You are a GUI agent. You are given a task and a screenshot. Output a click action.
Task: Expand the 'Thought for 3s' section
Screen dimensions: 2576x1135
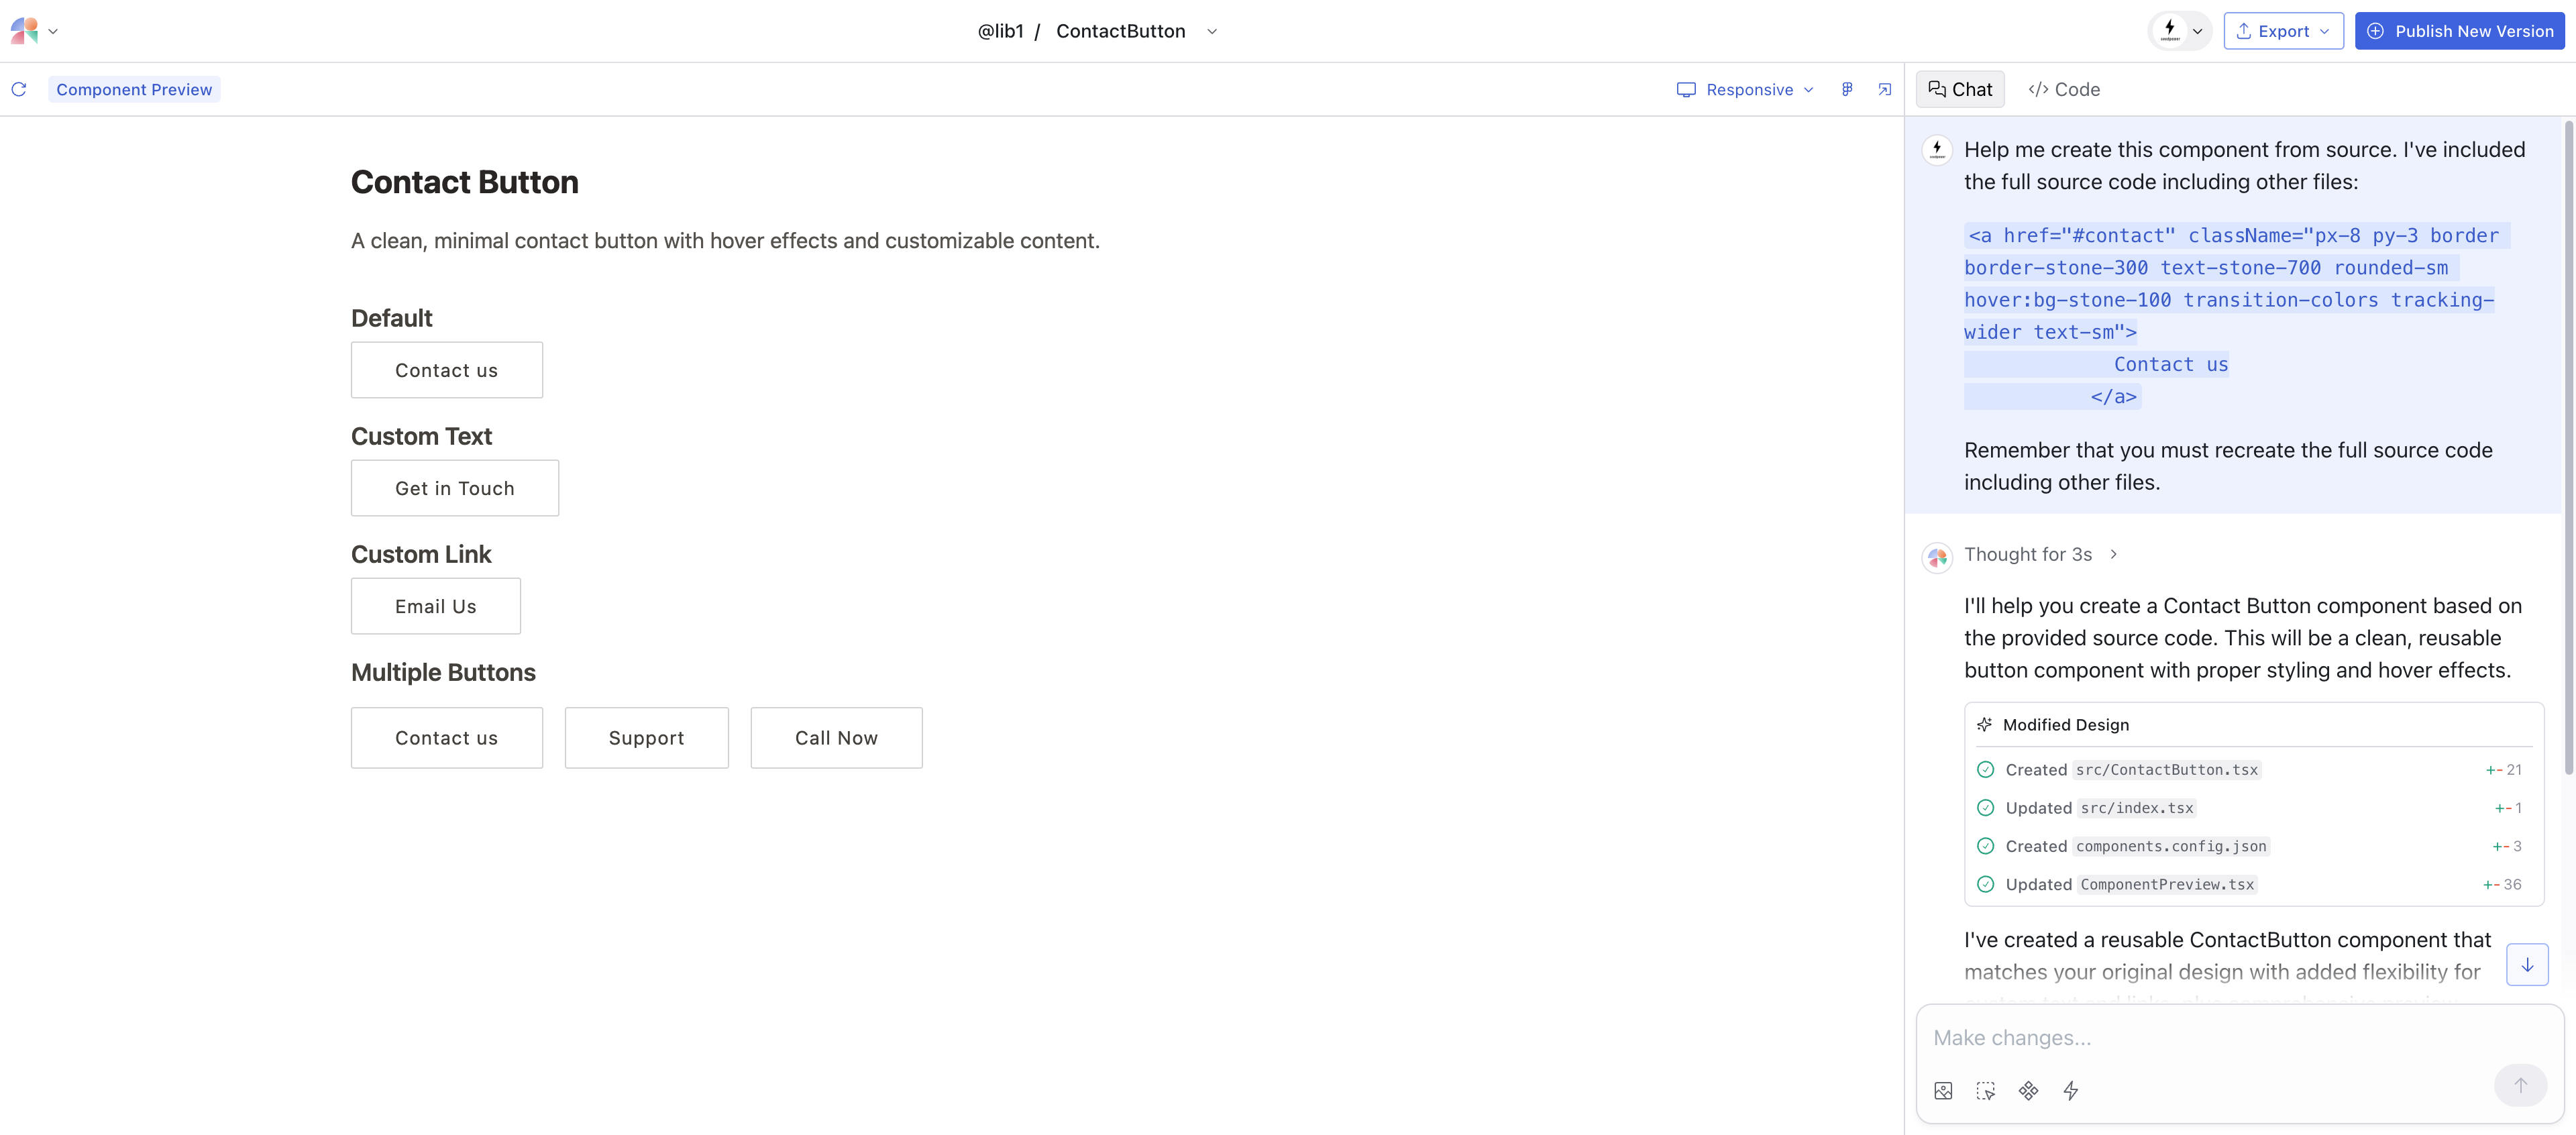coord(2040,554)
